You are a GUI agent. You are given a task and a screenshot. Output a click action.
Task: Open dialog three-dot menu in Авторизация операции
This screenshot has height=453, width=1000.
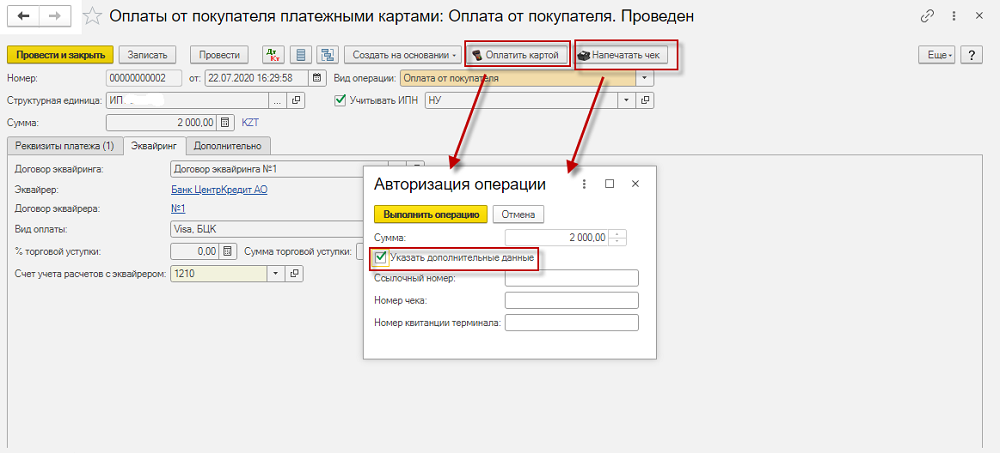point(584,184)
